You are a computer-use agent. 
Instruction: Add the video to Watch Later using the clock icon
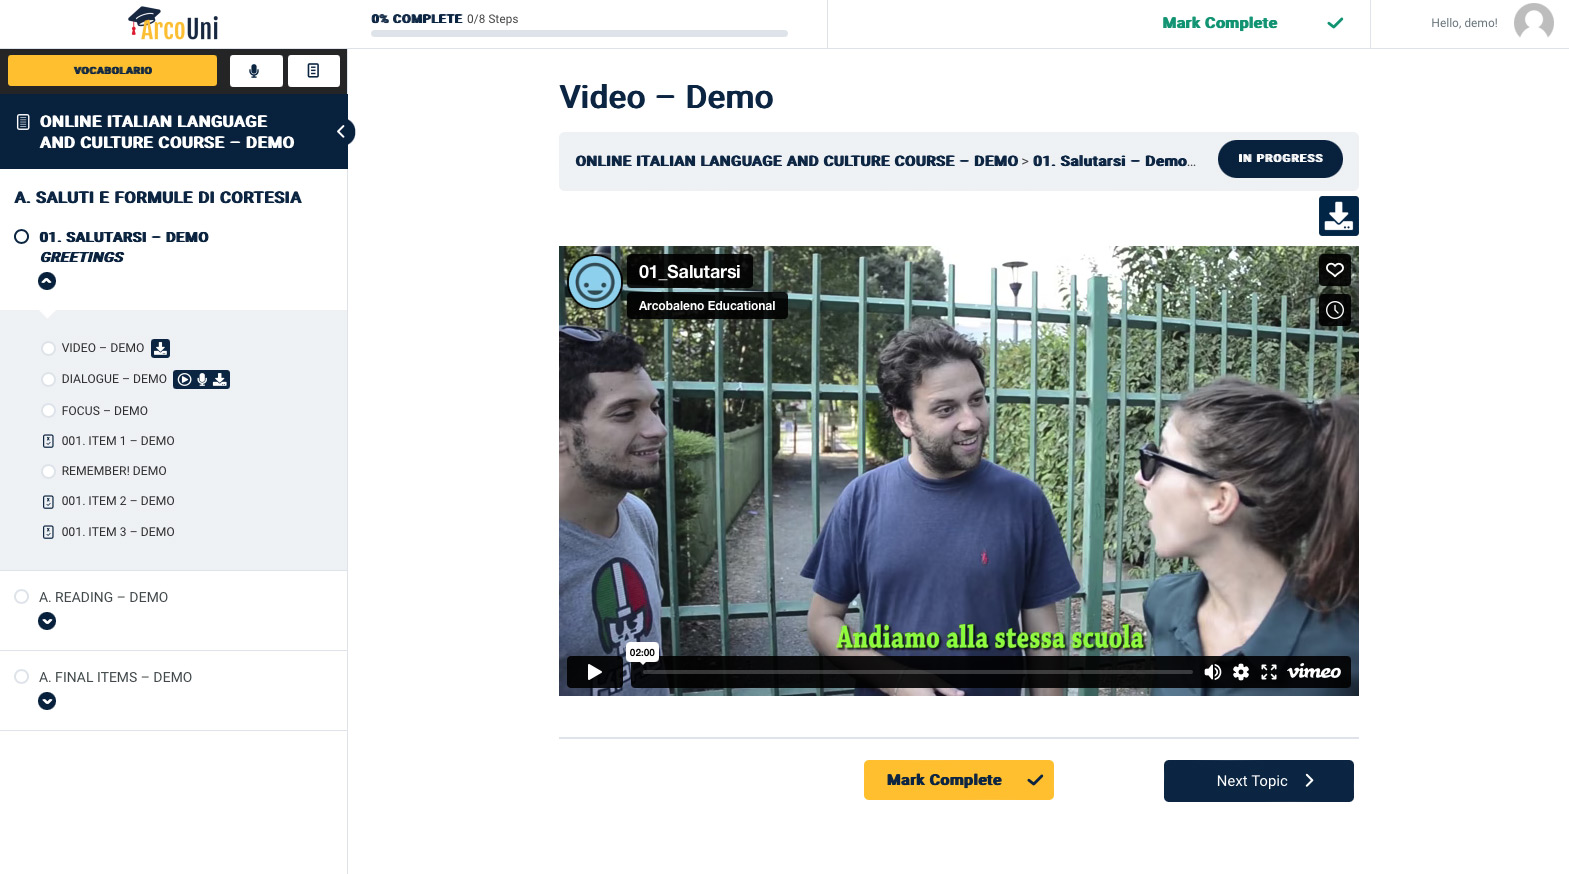tap(1335, 310)
